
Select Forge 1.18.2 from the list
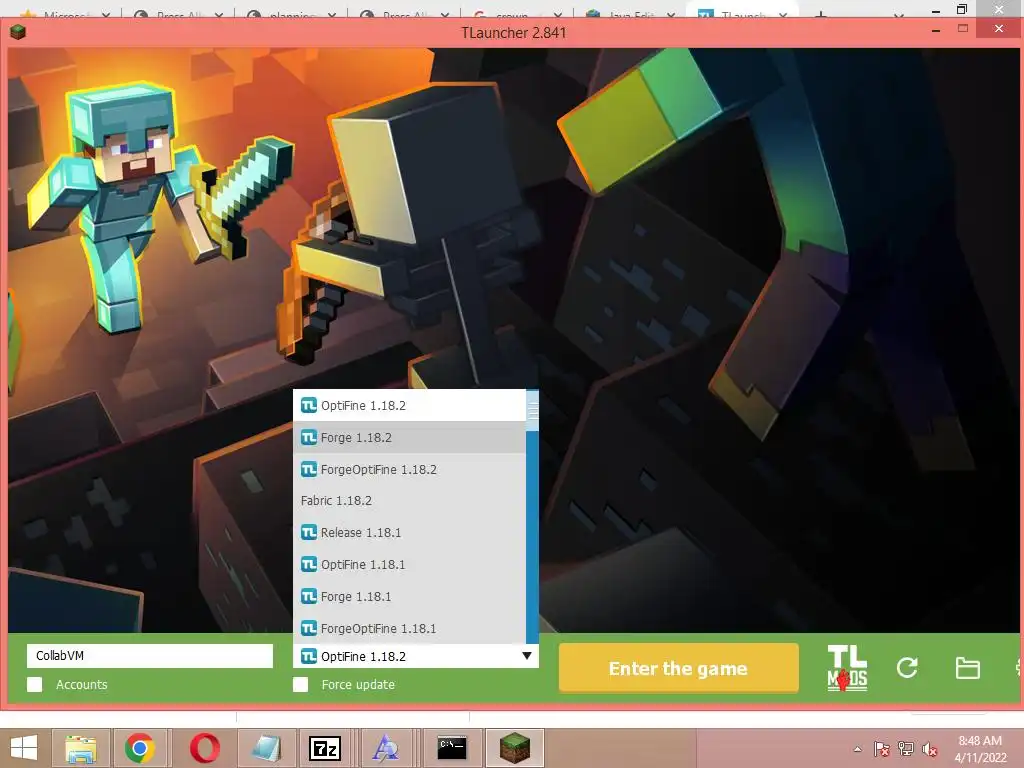coord(409,438)
